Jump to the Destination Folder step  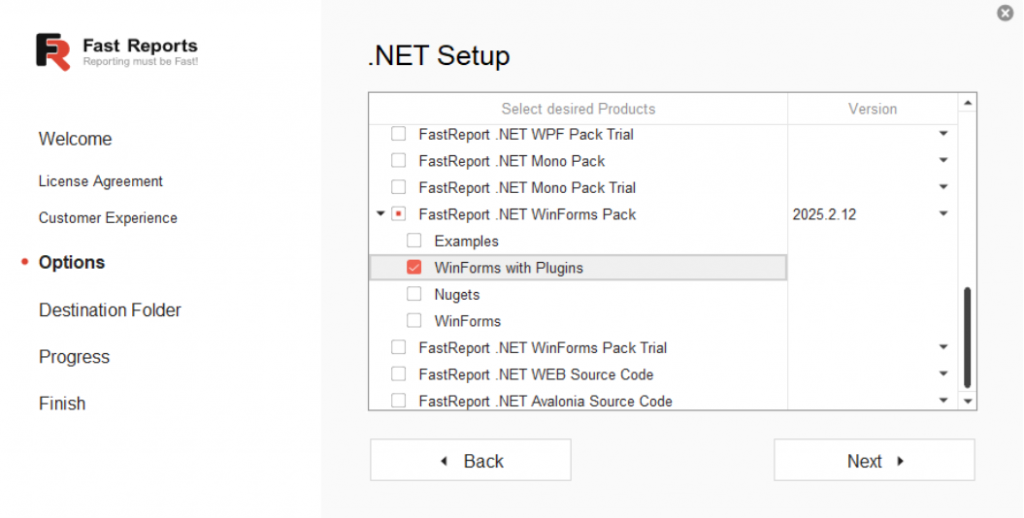tap(110, 310)
